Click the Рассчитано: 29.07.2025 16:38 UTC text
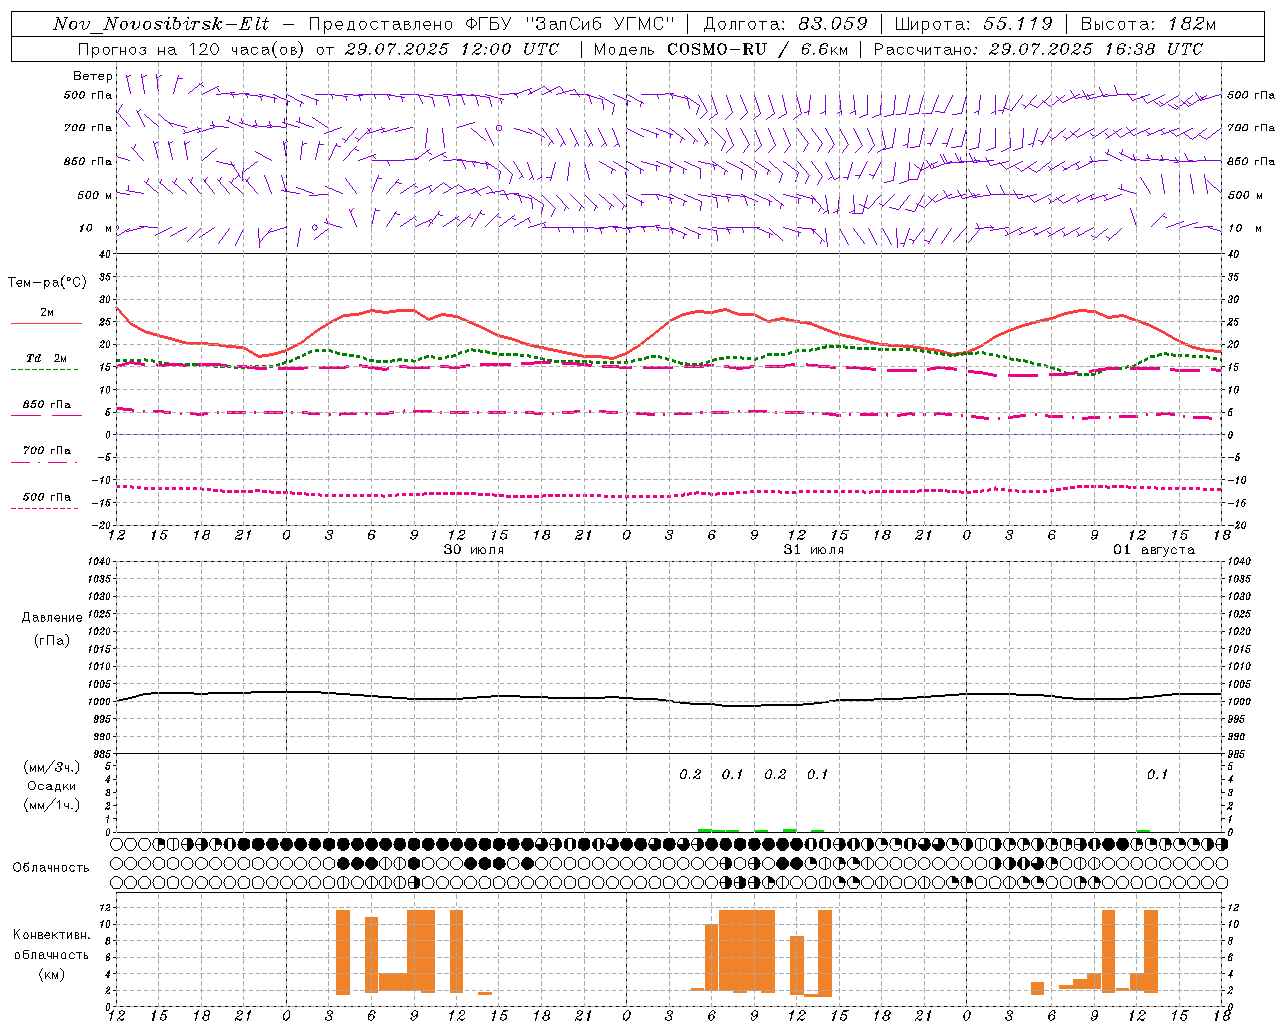The image size is (1280, 1024). [x=1039, y=49]
